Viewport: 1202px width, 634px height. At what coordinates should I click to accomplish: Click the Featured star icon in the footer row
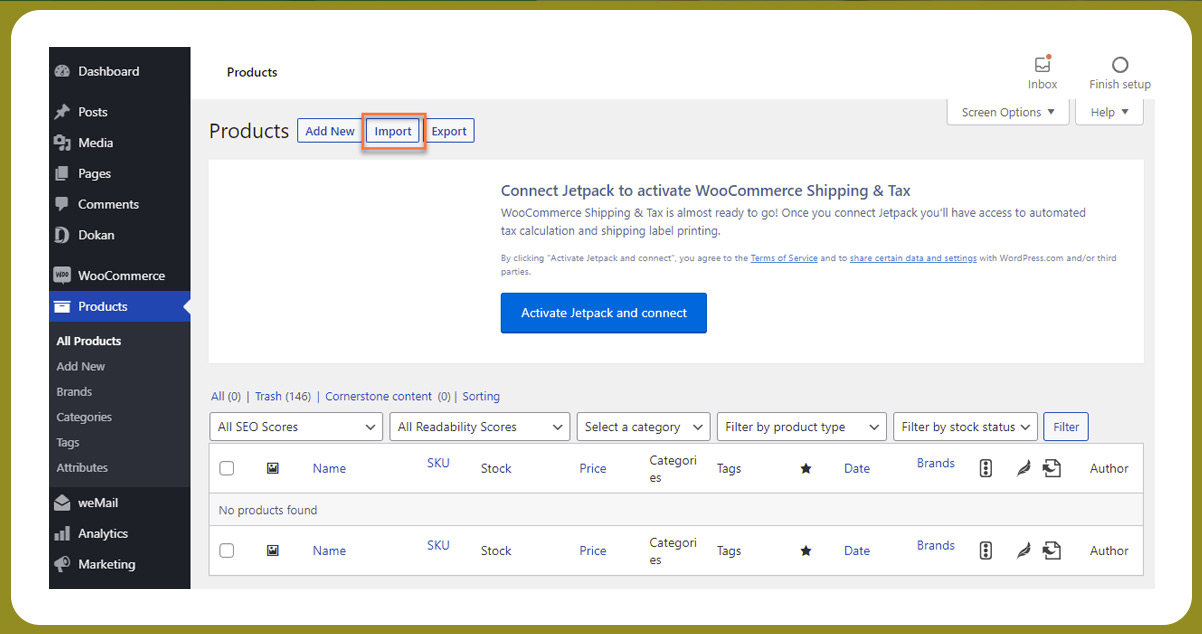[806, 550]
